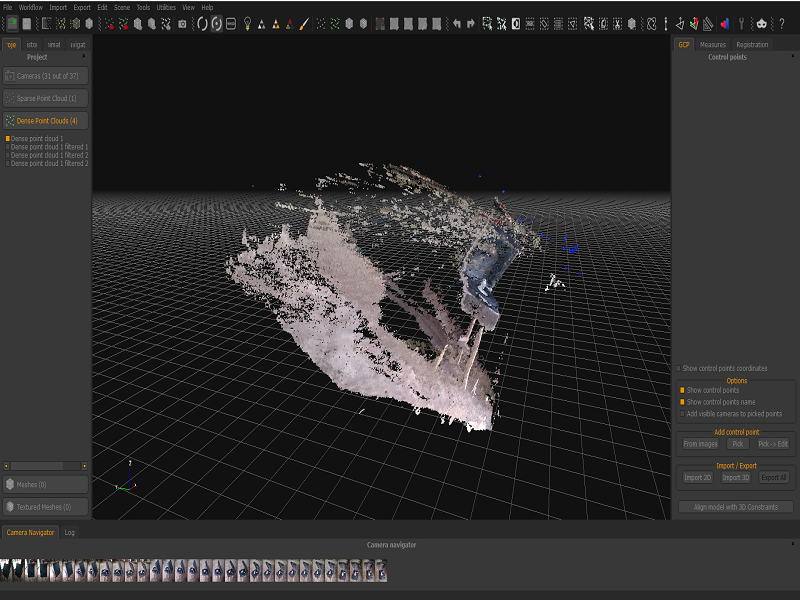Click the Save project toolbar icon

(27, 23)
